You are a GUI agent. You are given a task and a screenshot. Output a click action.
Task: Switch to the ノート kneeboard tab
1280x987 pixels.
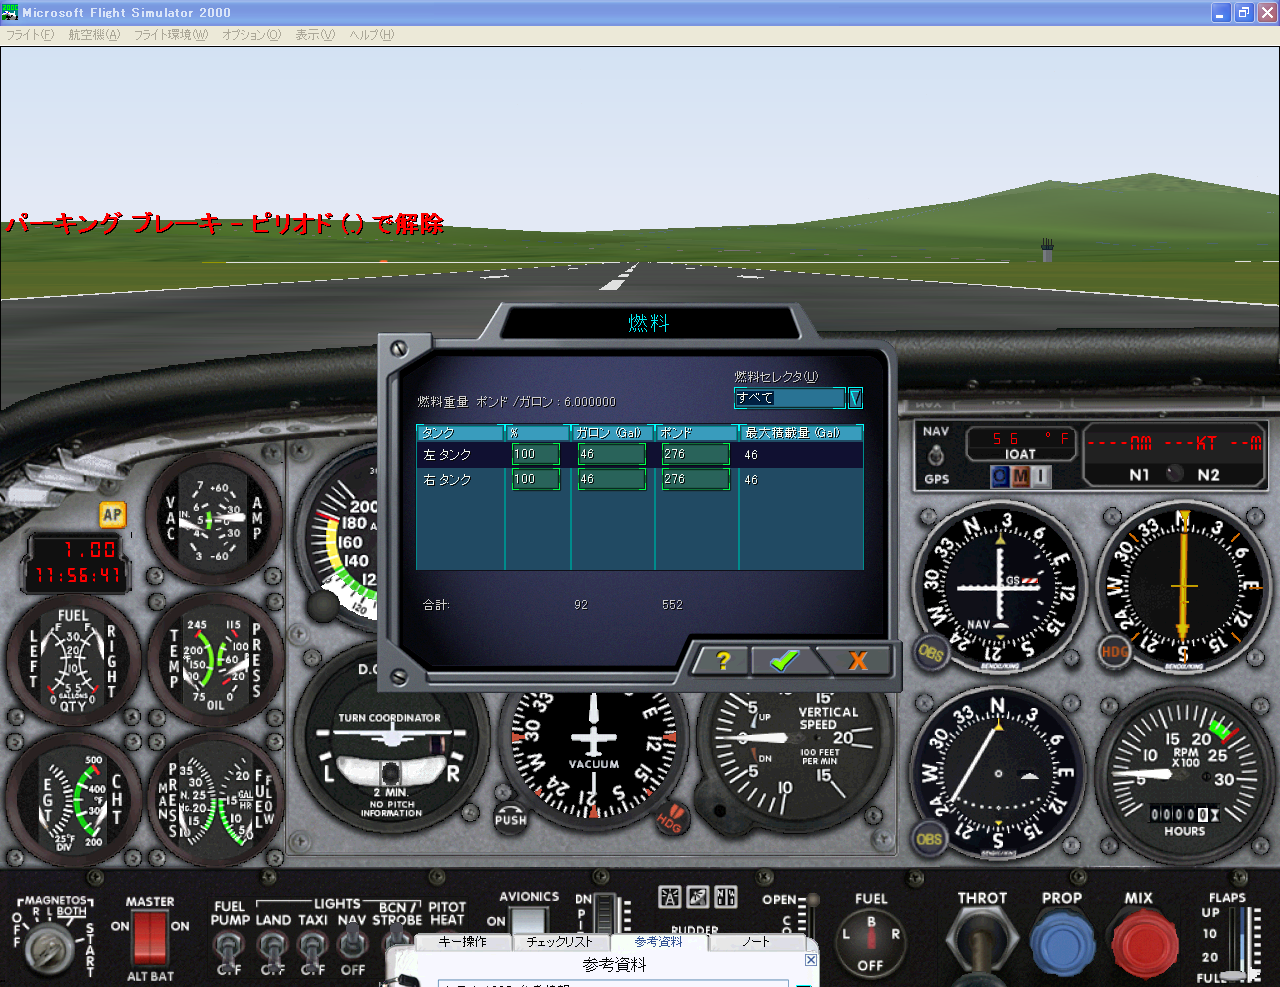tap(756, 942)
